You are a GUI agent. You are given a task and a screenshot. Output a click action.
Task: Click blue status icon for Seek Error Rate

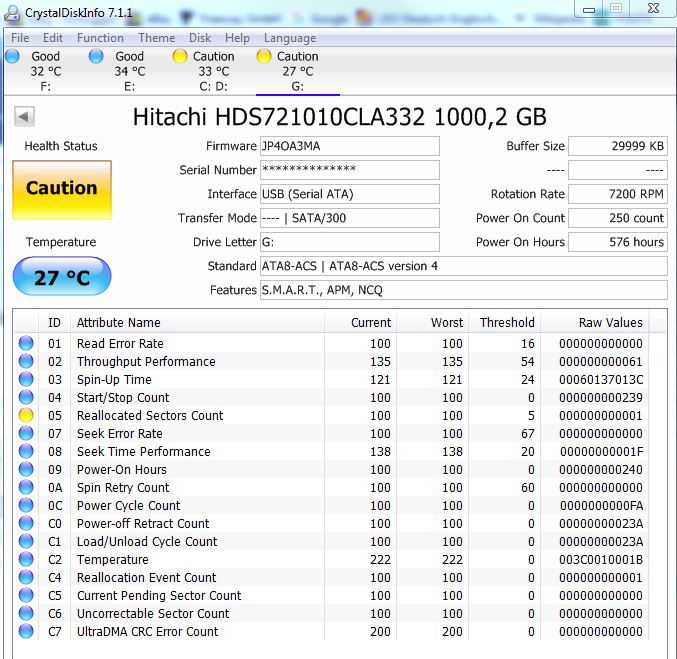[26, 434]
